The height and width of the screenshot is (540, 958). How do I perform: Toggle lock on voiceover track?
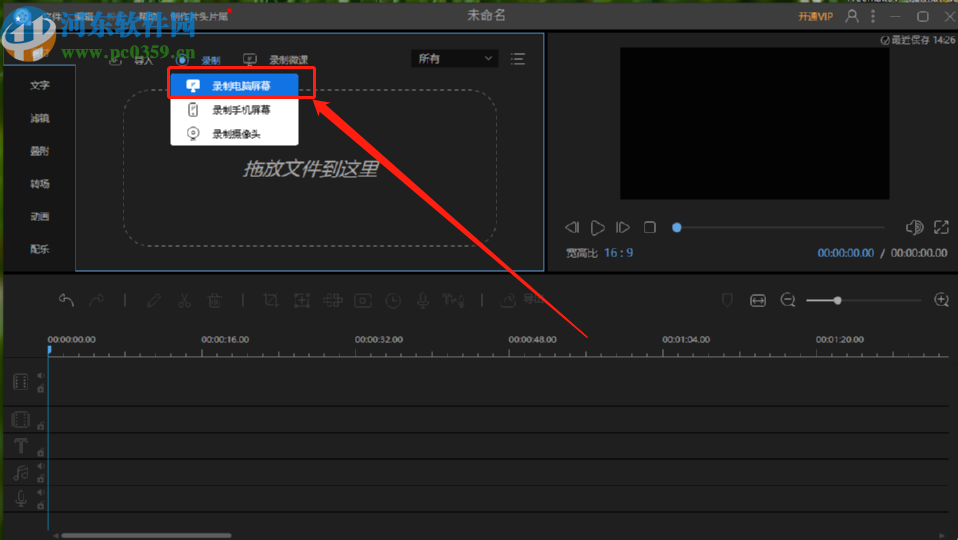(x=41, y=505)
